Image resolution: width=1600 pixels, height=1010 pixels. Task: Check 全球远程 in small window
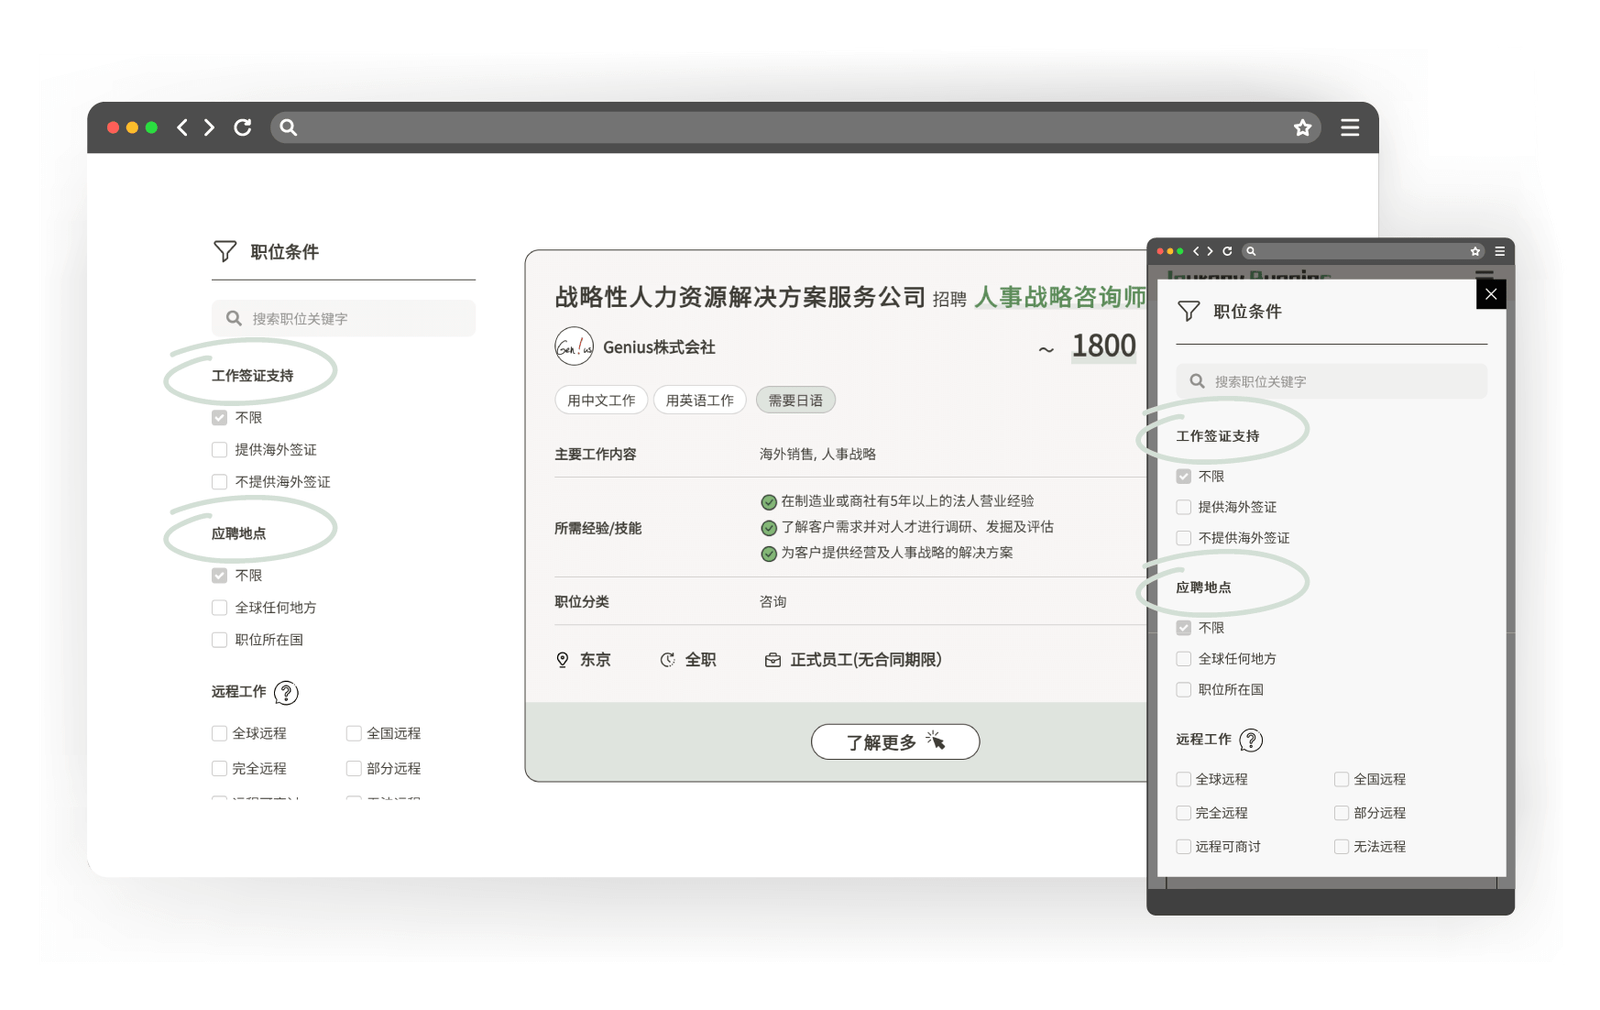click(x=1184, y=779)
